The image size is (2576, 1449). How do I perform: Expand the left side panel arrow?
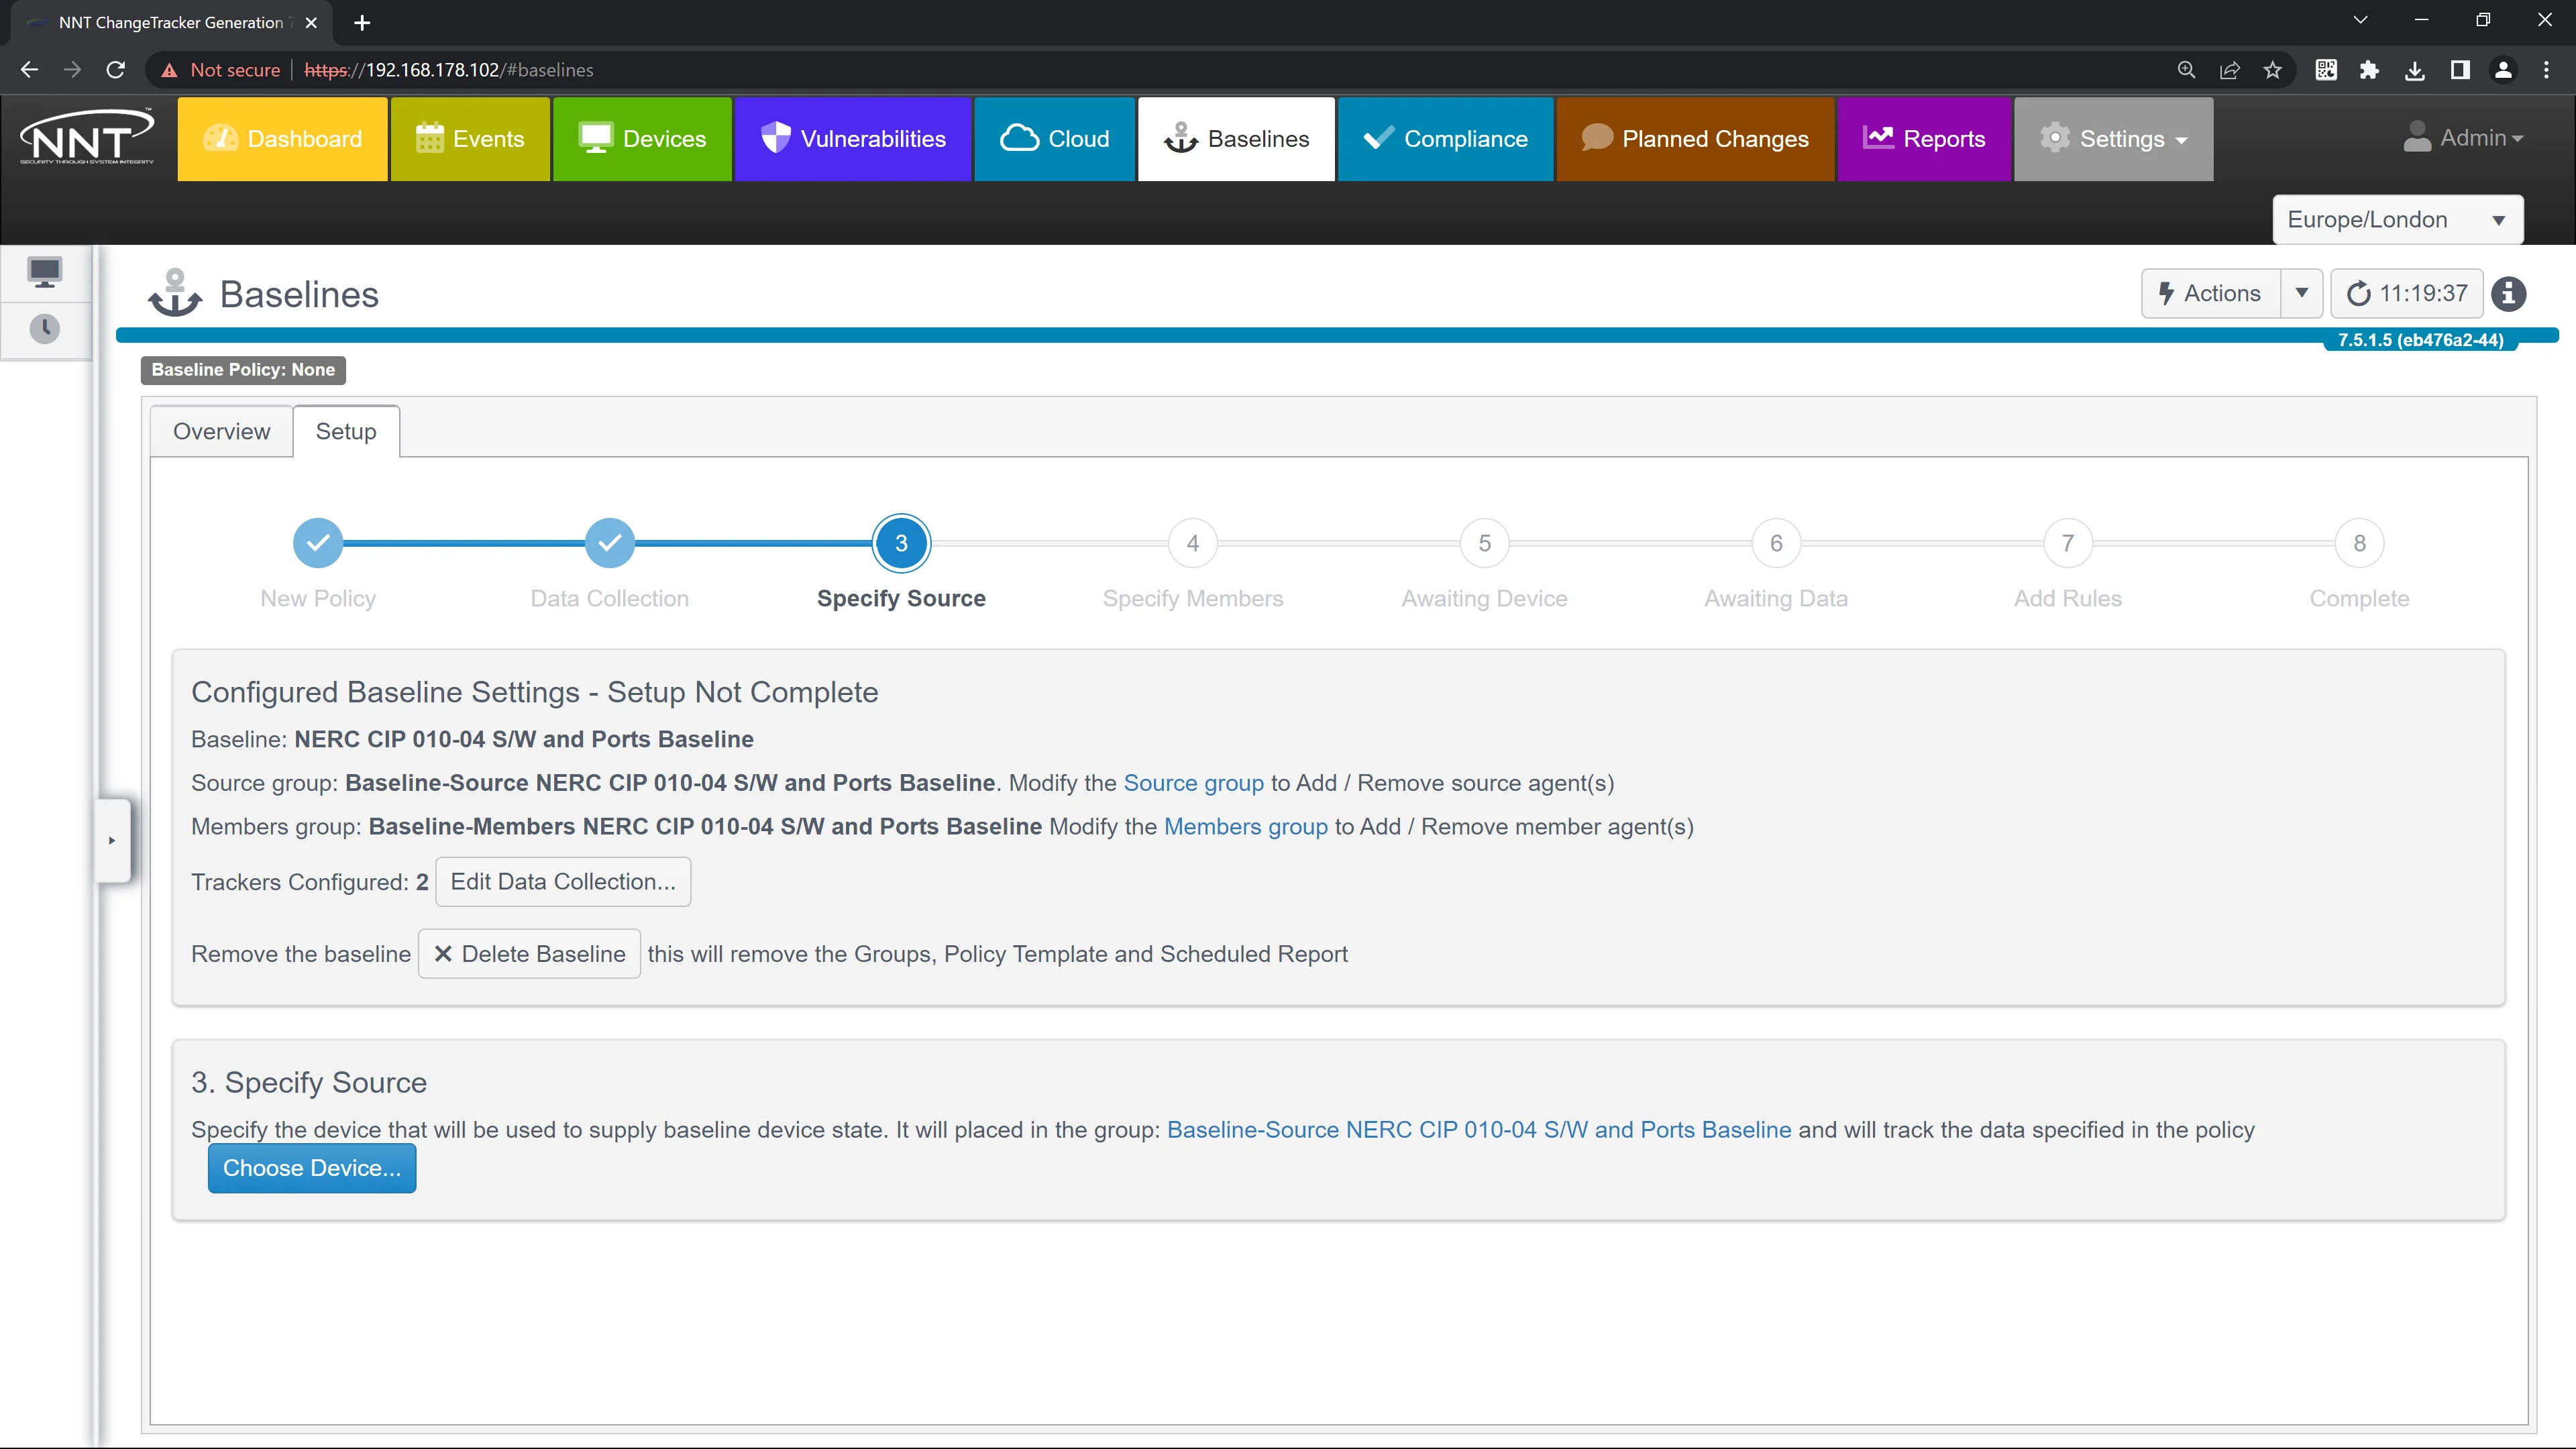tap(112, 840)
